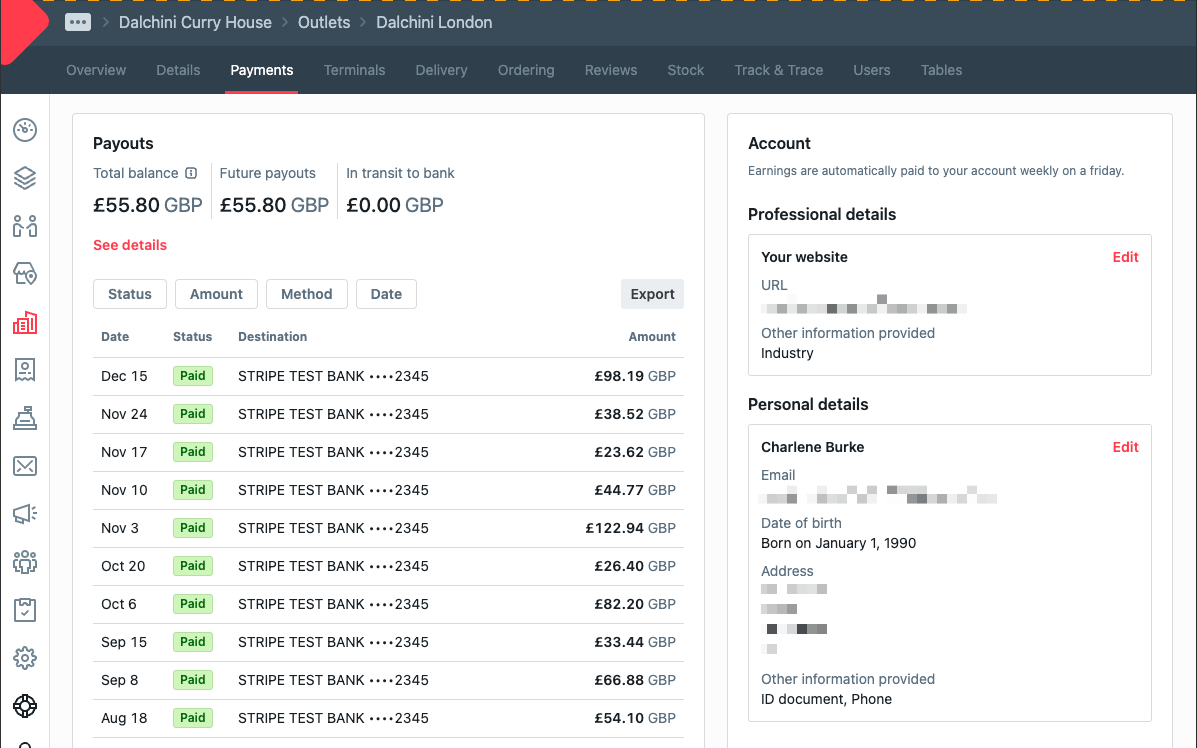Open the store location pin icon
The height and width of the screenshot is (748, 1197).
coord(25,274)
